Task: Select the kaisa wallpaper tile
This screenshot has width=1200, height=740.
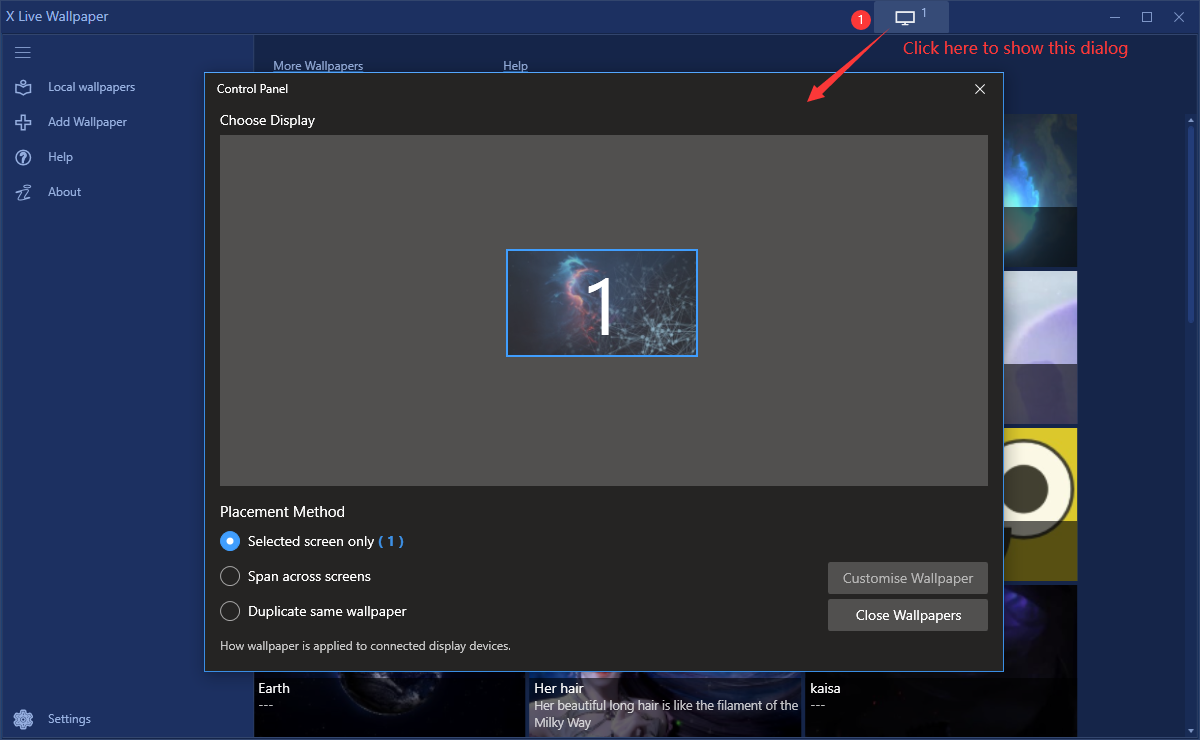Action: coord(940,705)
